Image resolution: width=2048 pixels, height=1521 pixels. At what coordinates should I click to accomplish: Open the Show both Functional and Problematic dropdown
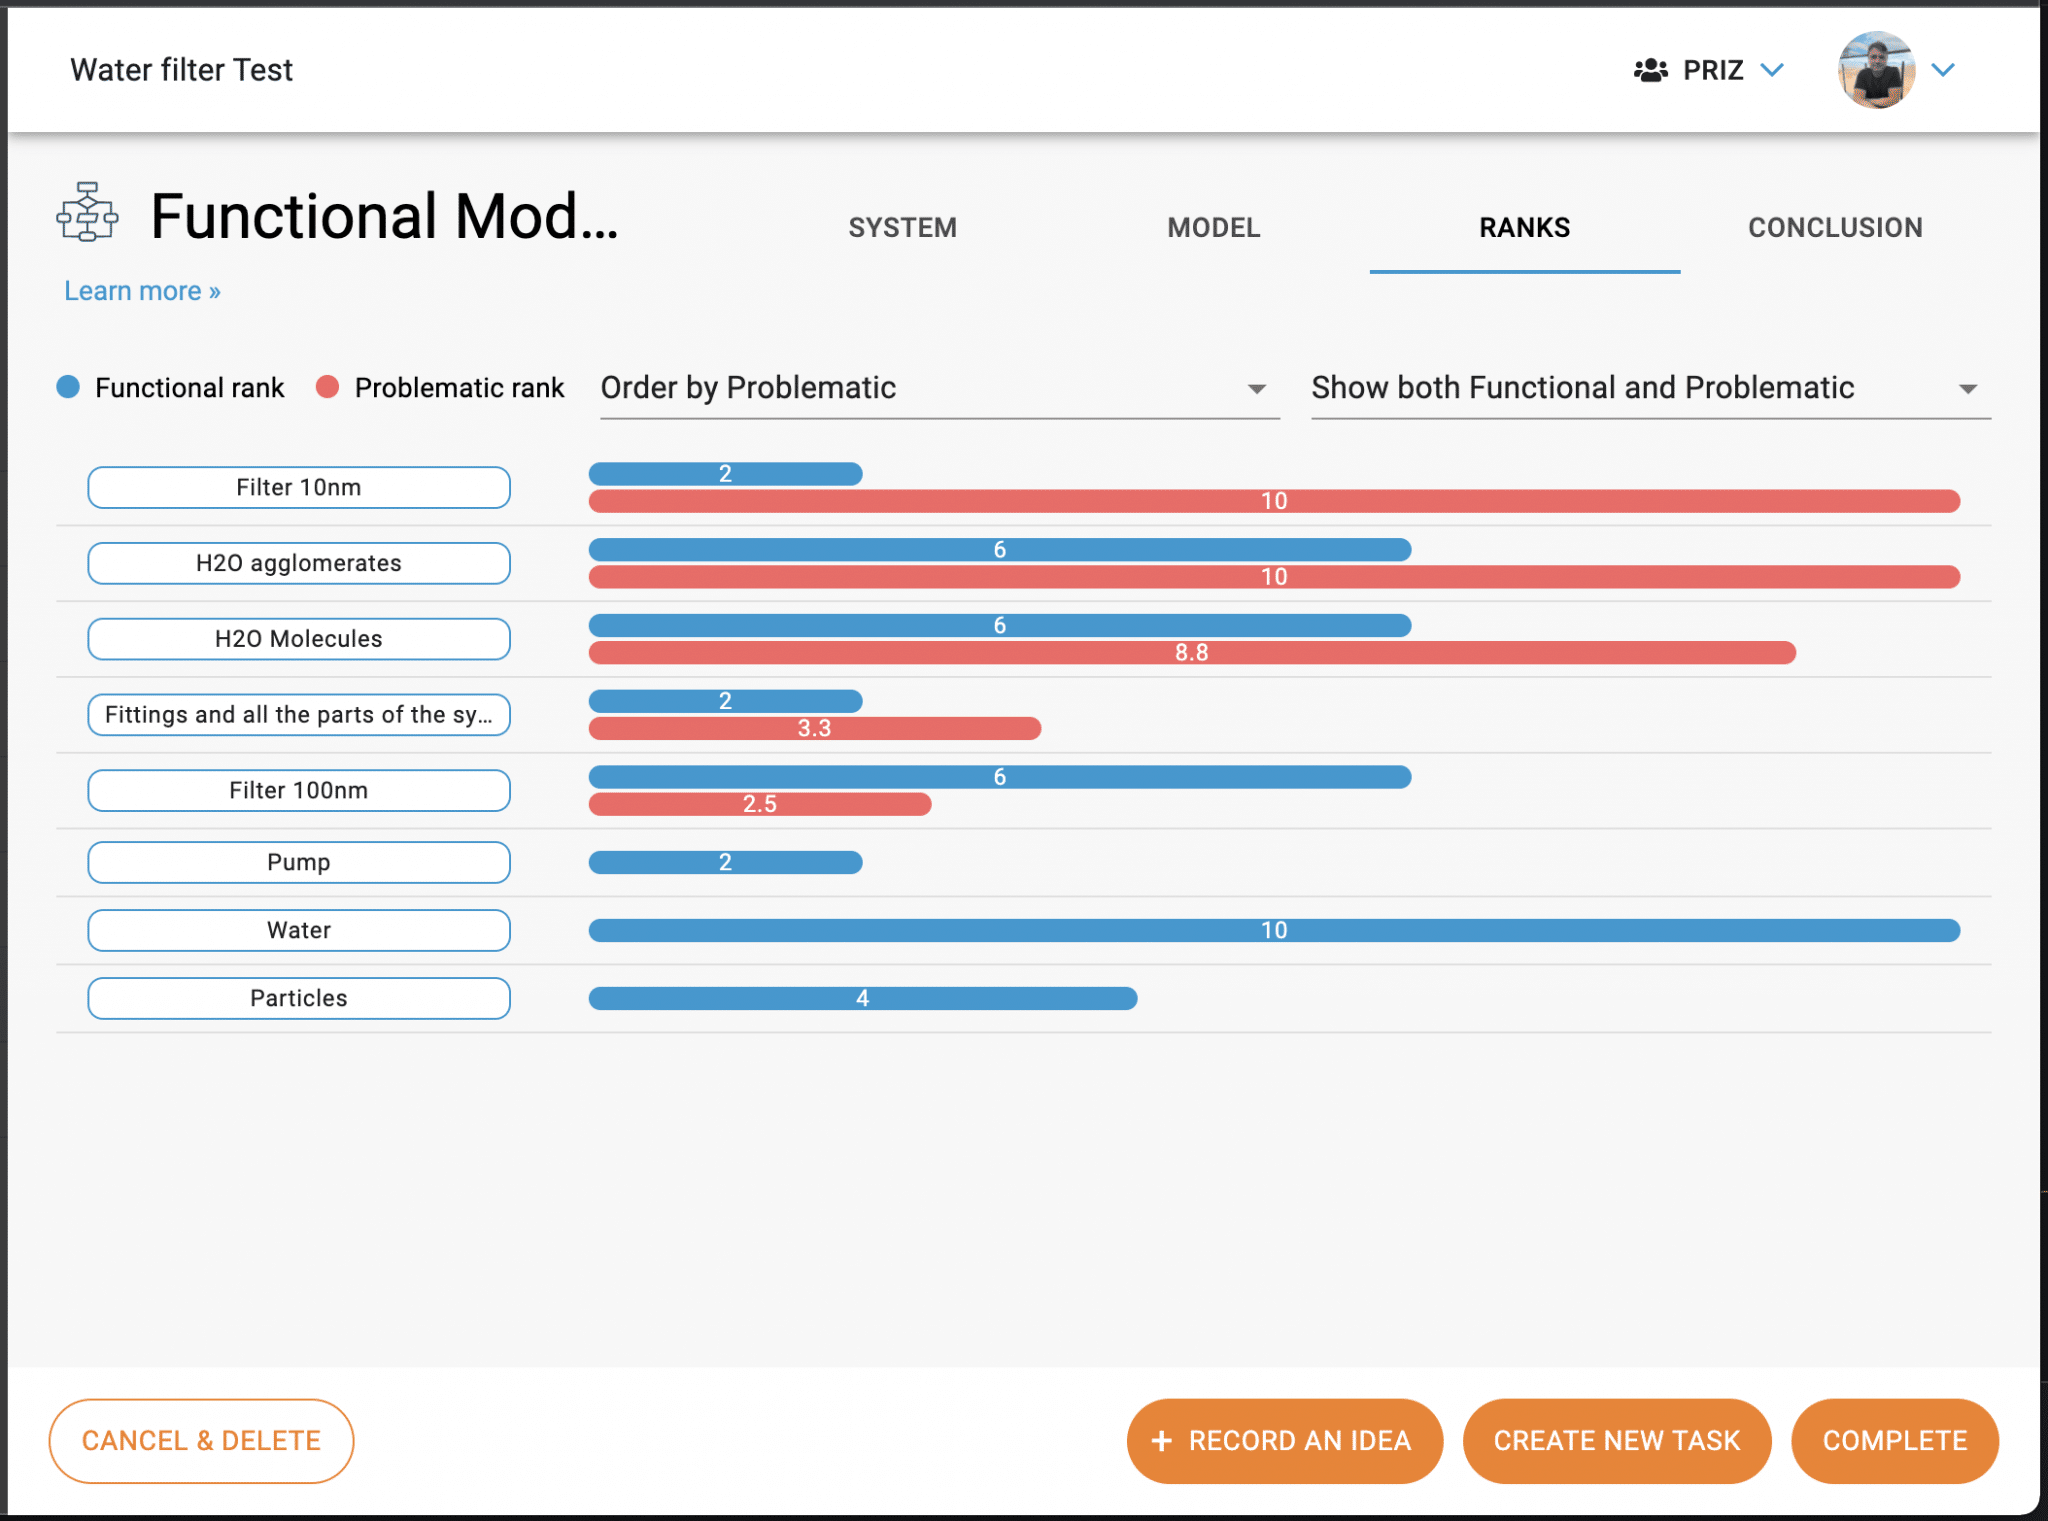[x=1966, y=388]
